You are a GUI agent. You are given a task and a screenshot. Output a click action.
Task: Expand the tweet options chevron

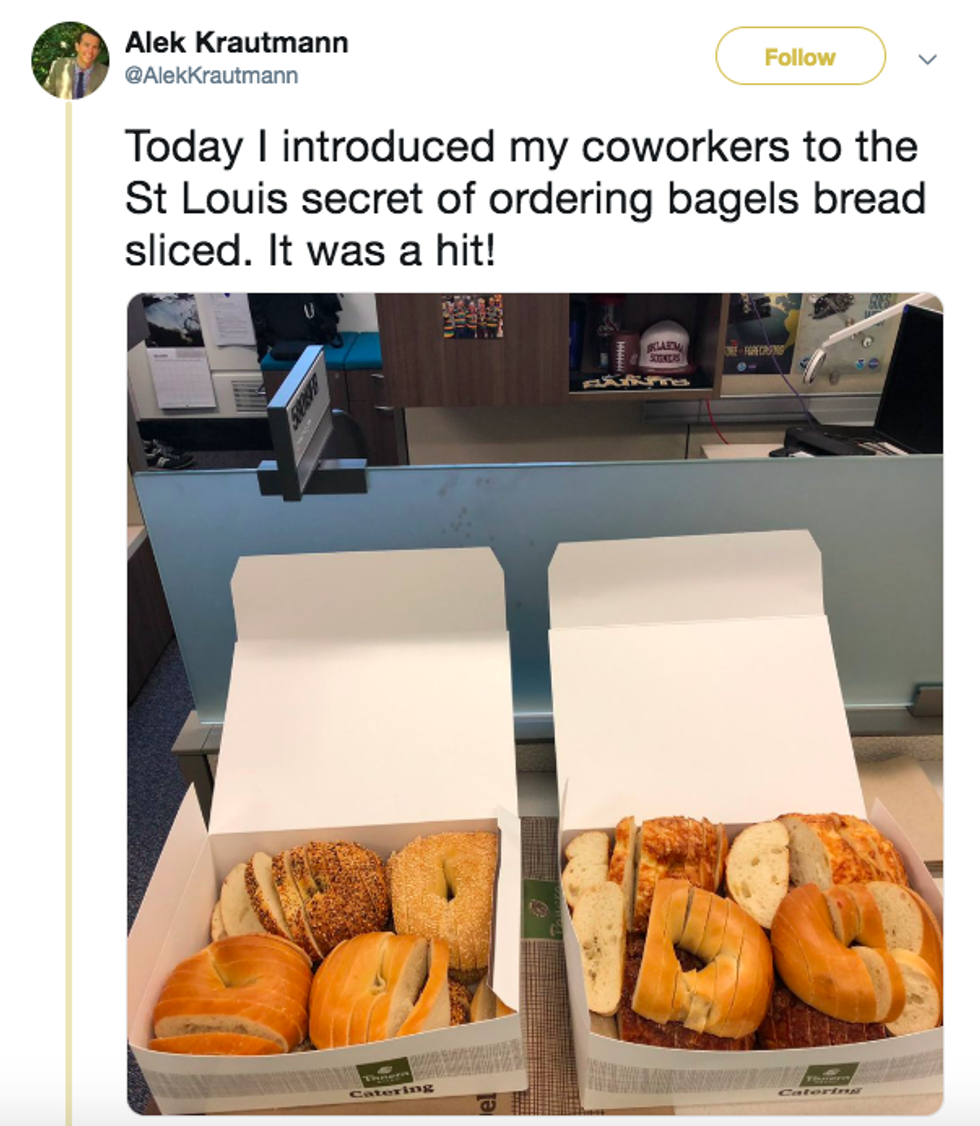928,59
